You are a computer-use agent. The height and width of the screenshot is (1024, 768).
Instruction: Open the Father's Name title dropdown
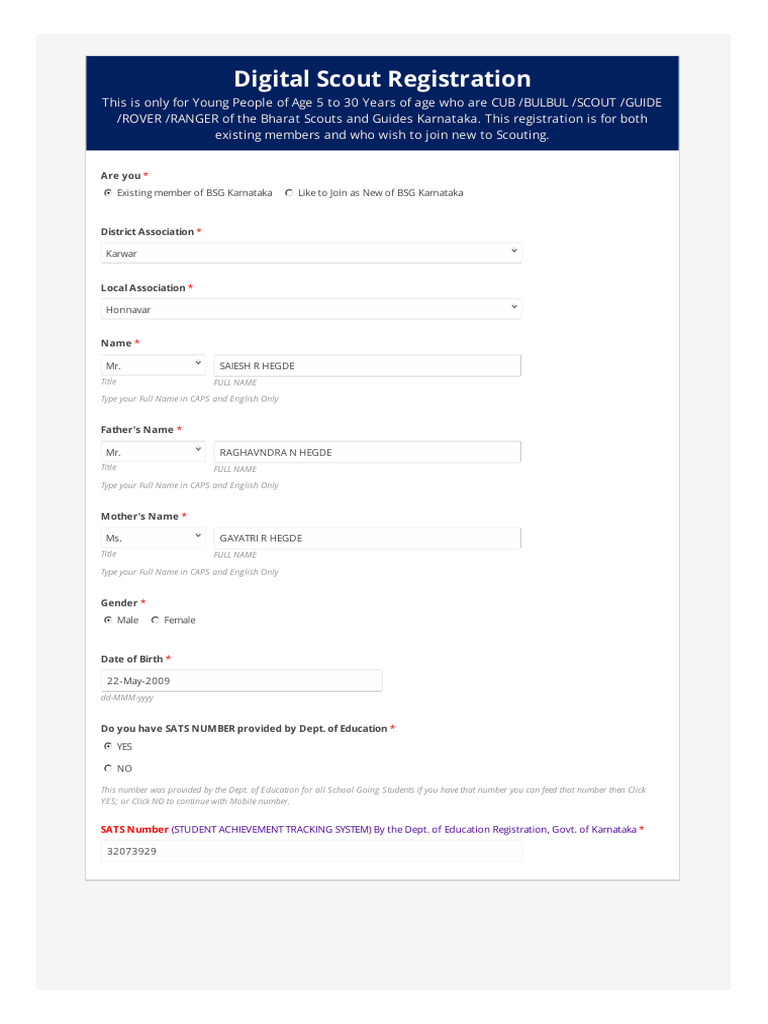pos(153,452)
